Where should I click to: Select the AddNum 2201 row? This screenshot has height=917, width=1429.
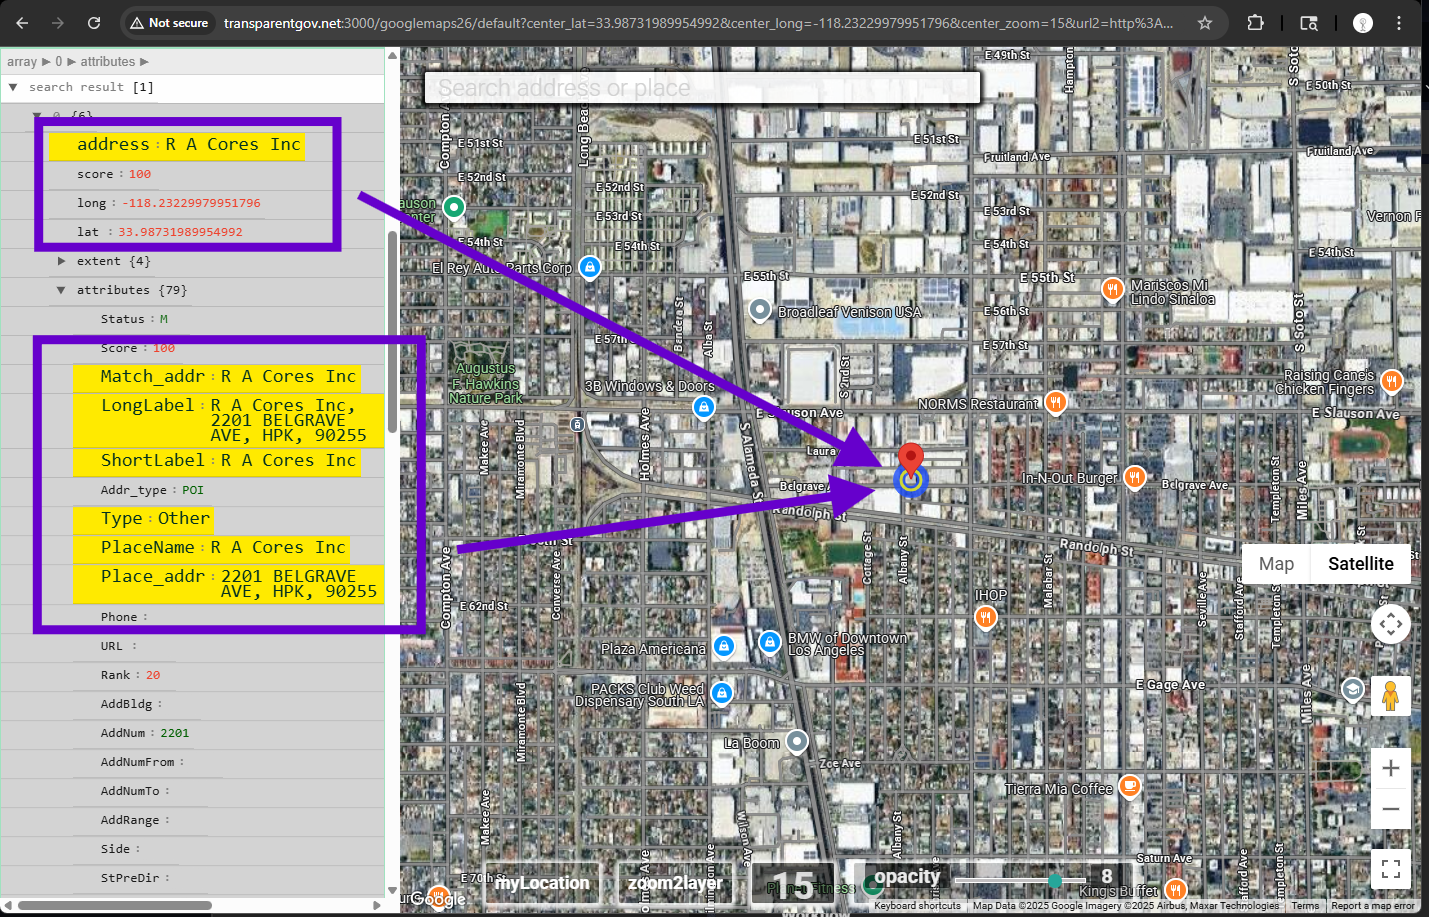pos(144,733)
